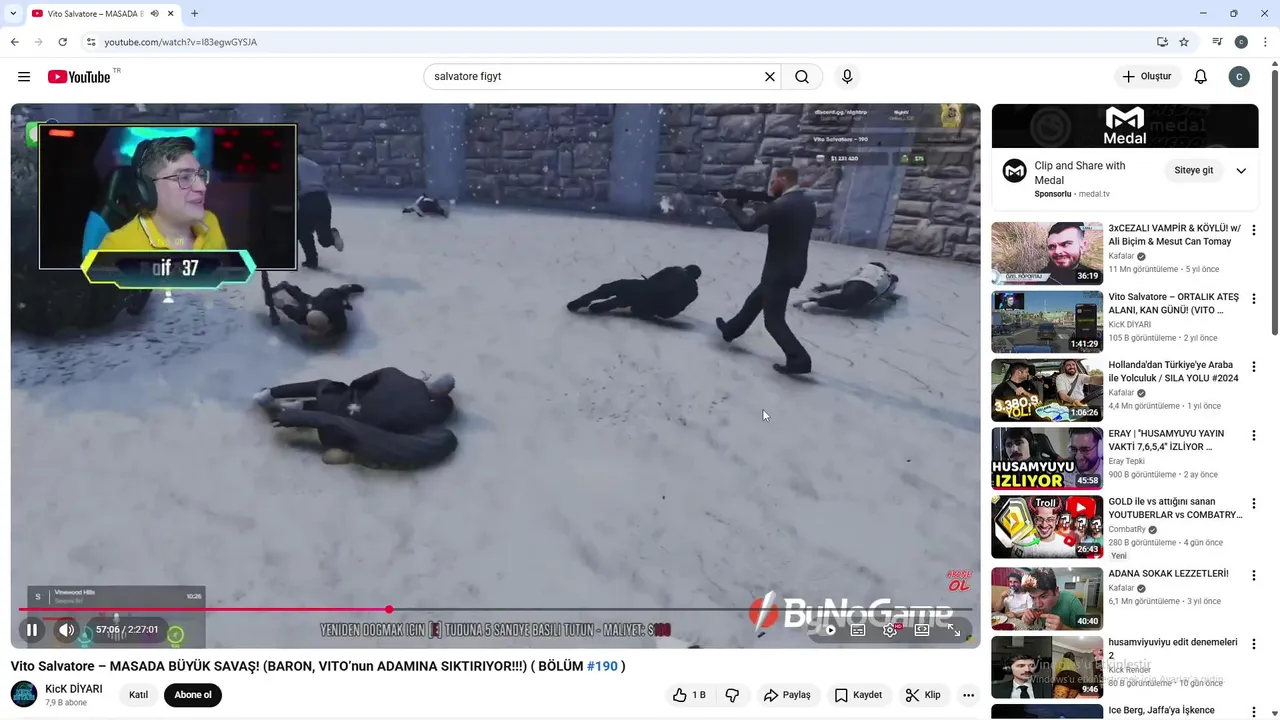Start voice search with microphone
The image size is (1280, 720).
coord(847,77)
